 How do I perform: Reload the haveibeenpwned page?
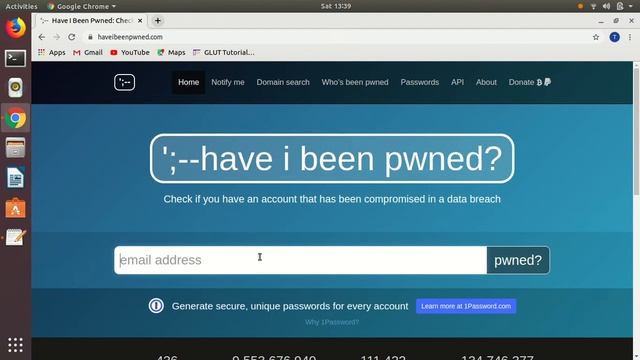coord(72,37)
